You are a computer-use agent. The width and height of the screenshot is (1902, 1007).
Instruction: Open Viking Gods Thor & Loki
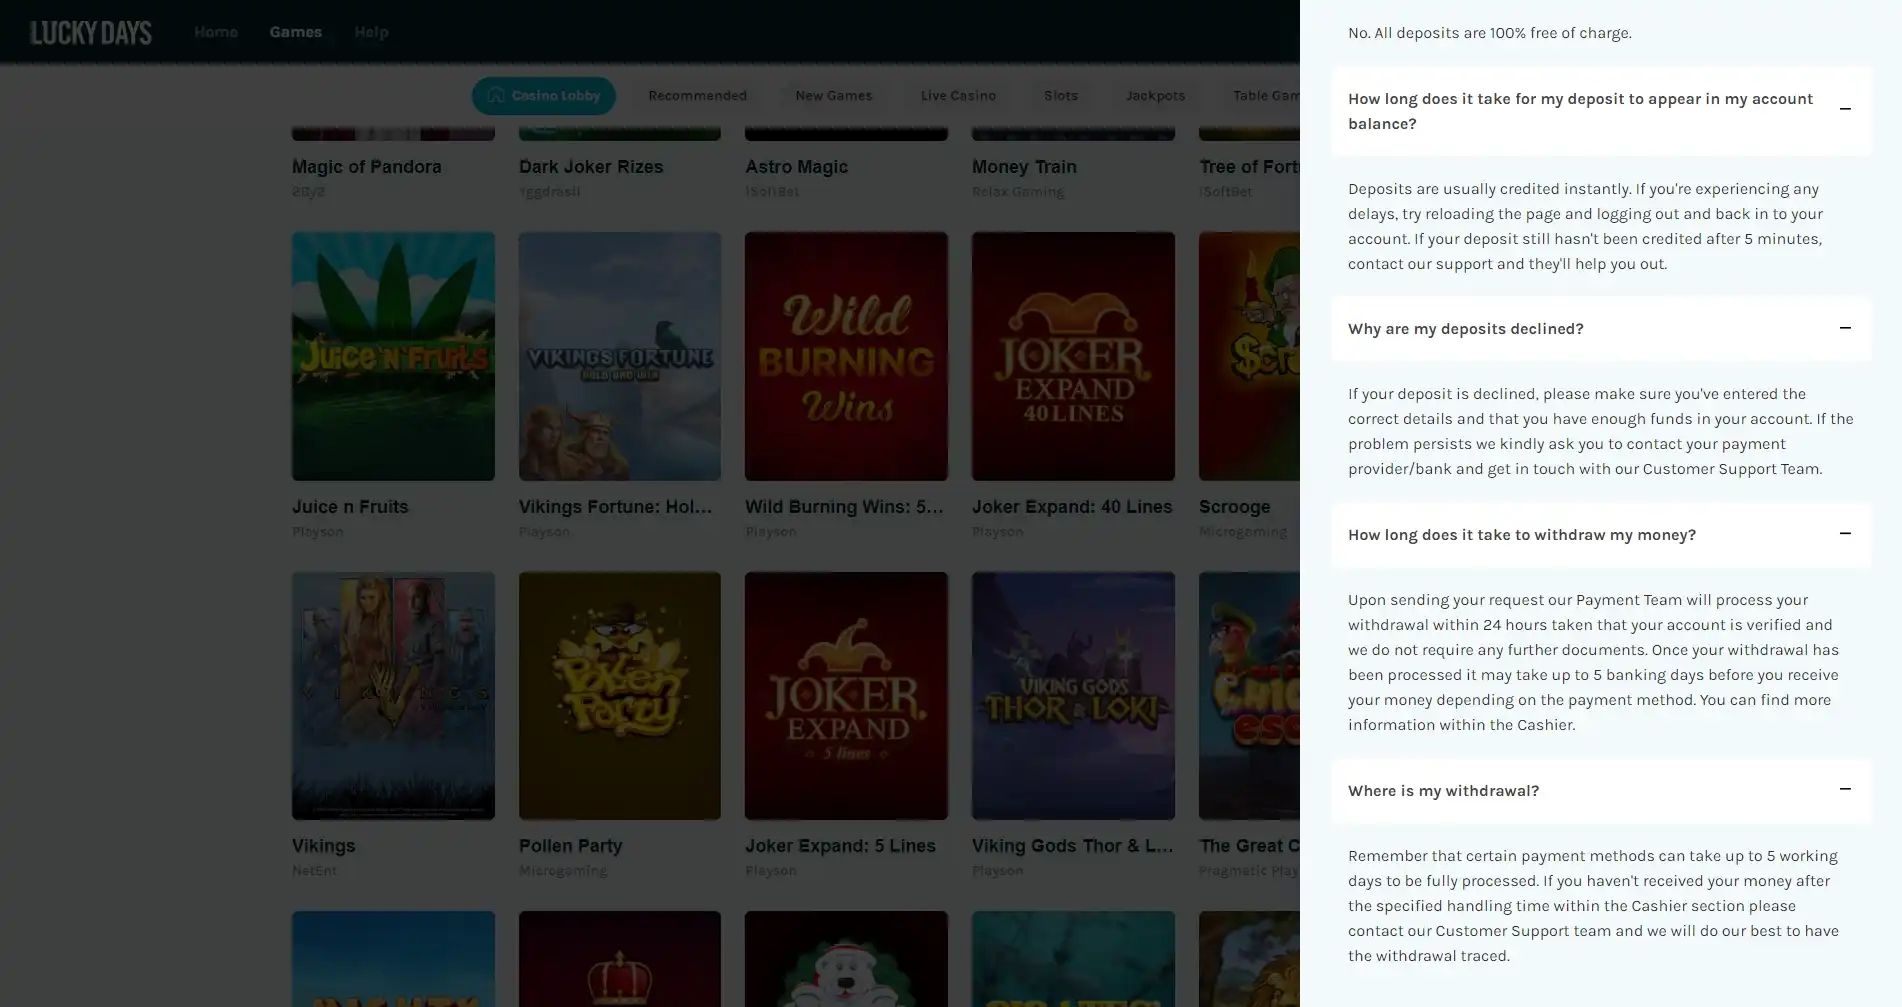pyautogui.click(x=1073, y=696)
